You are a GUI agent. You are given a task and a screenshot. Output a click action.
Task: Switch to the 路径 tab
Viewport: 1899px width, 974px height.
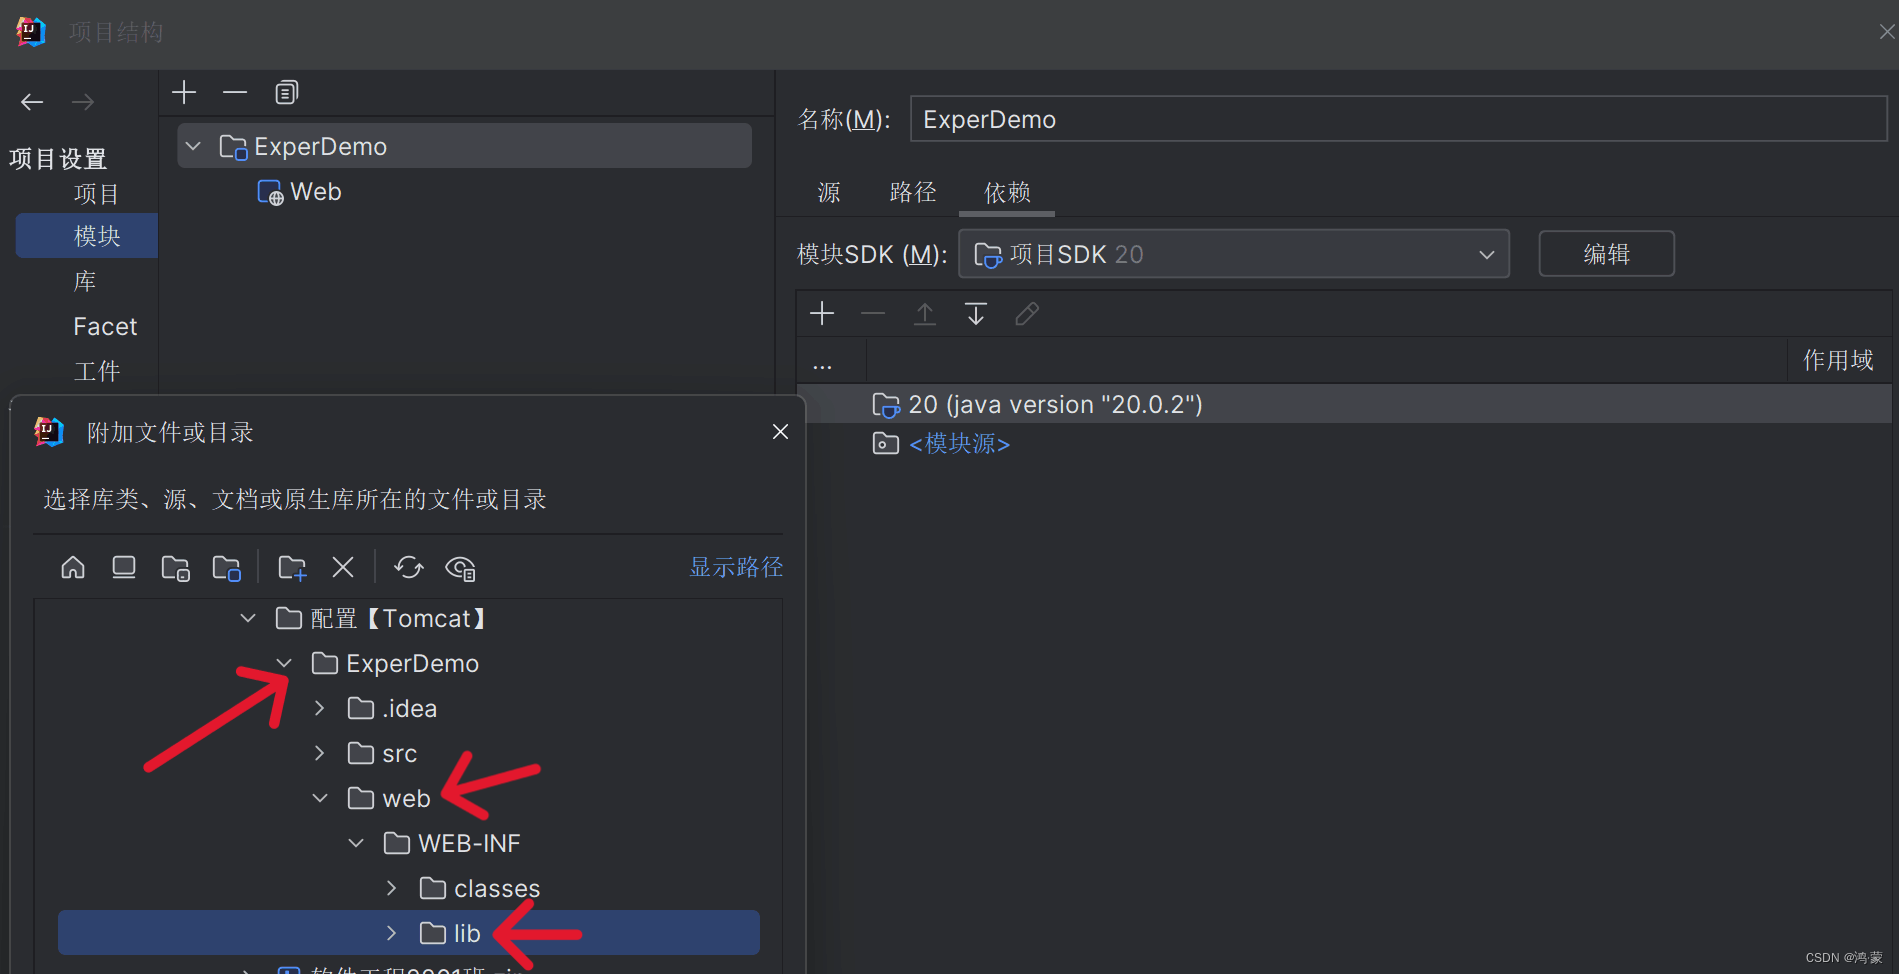[913, 192]
